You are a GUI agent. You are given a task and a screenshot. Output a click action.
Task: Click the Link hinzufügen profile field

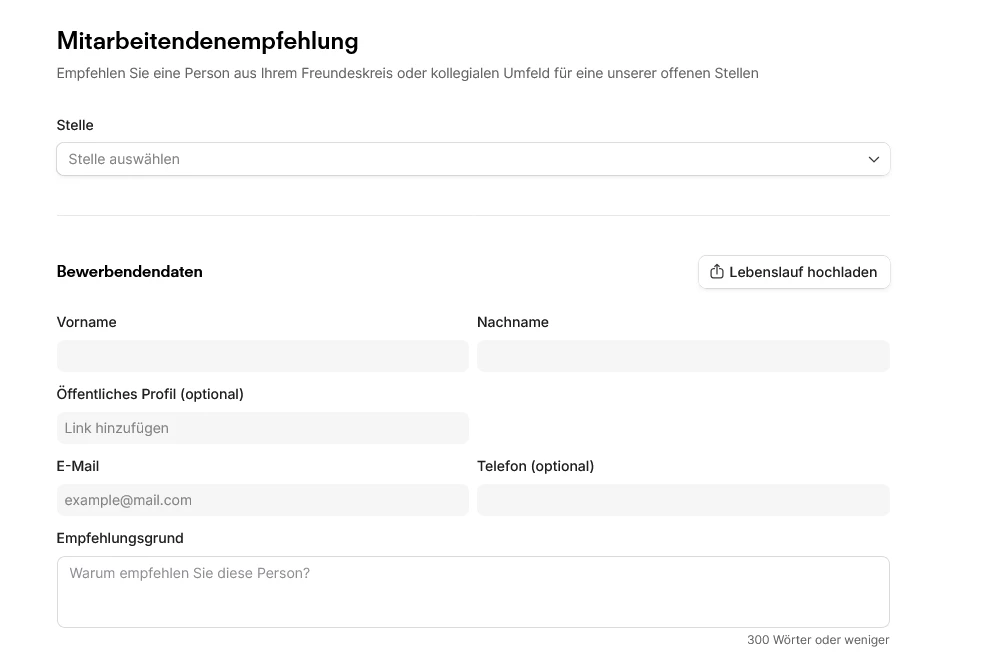pos(262,428)
